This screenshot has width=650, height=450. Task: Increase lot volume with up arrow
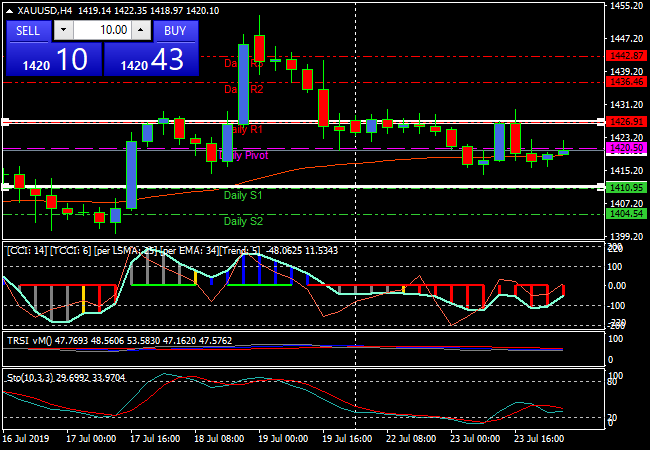click(141, 31)
